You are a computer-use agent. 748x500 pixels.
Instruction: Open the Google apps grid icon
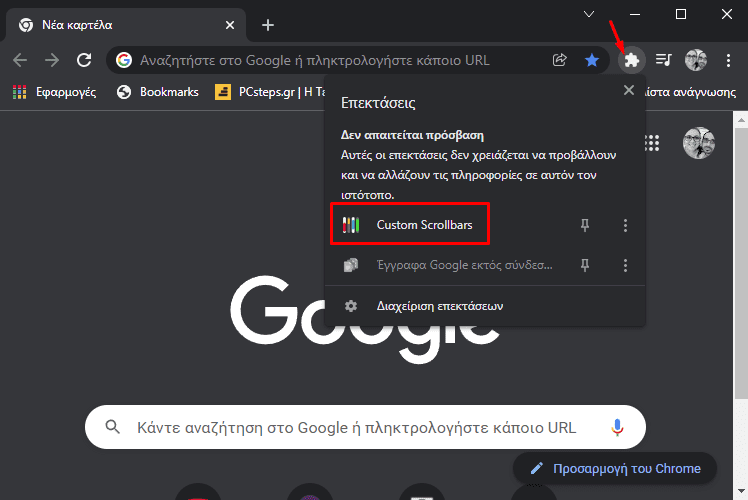[652, 143]
